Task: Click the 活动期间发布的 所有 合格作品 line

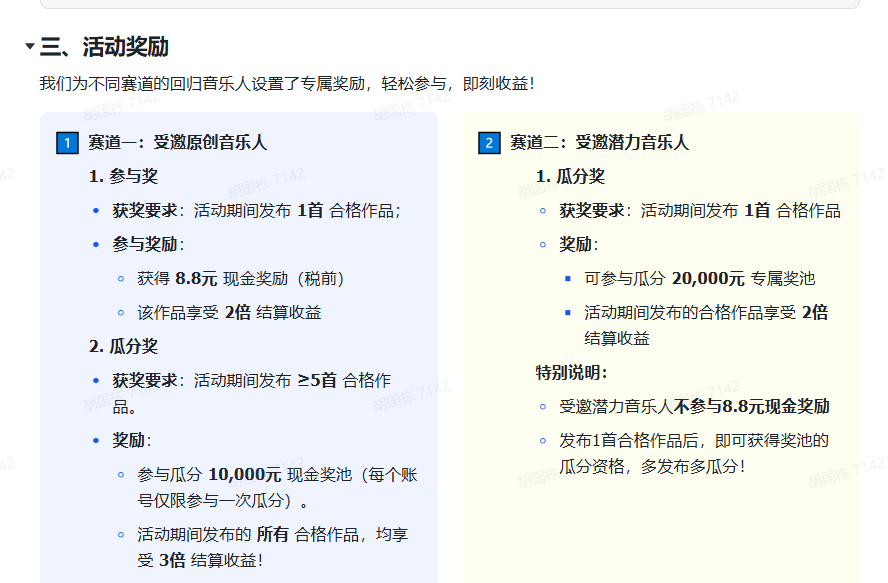Action: (272, 535)
